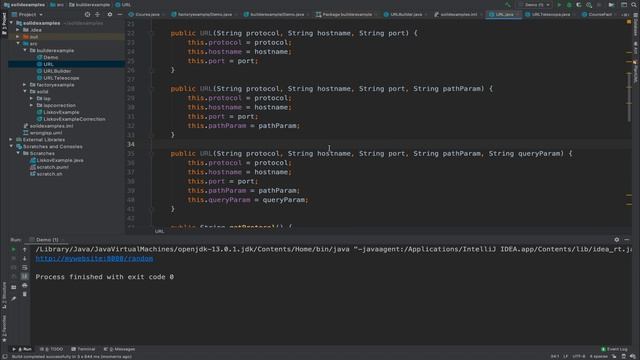Expand the .idea folder
Viewport: 640px width, 360px height.
(18, 30)
